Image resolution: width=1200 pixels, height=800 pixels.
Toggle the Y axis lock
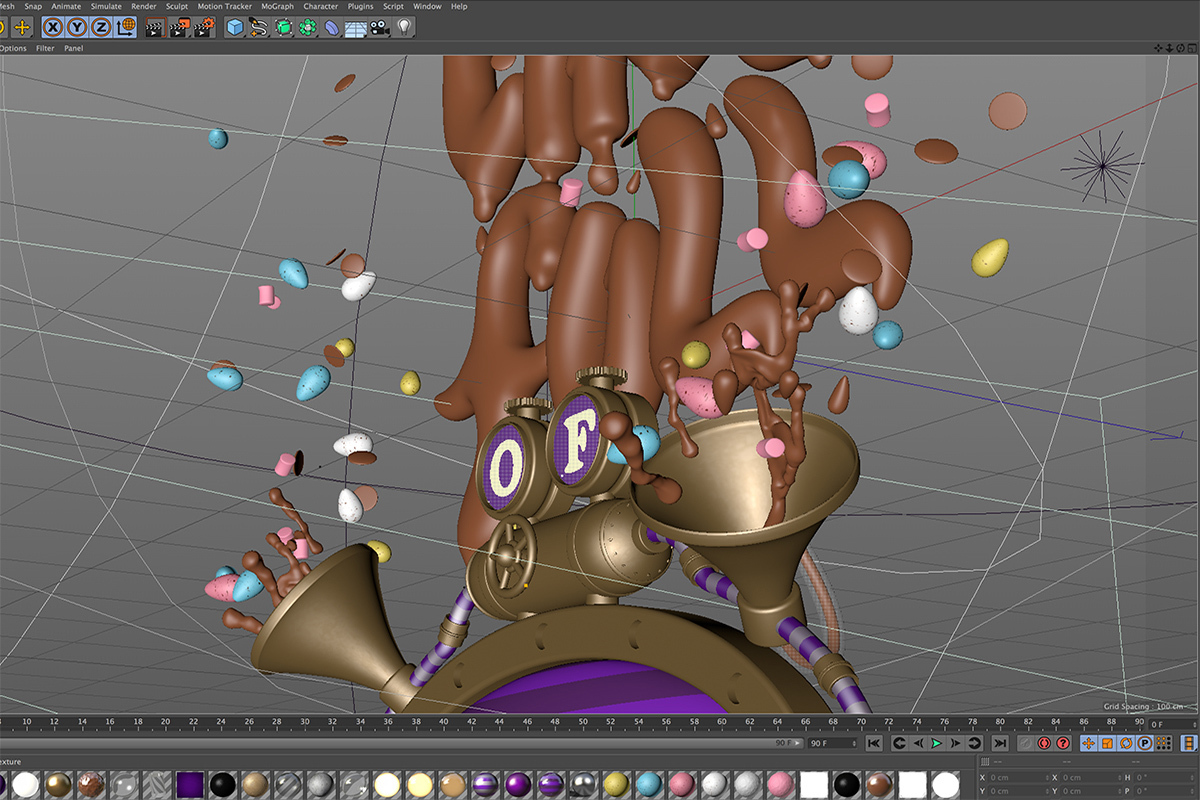[x=76, y=28]
